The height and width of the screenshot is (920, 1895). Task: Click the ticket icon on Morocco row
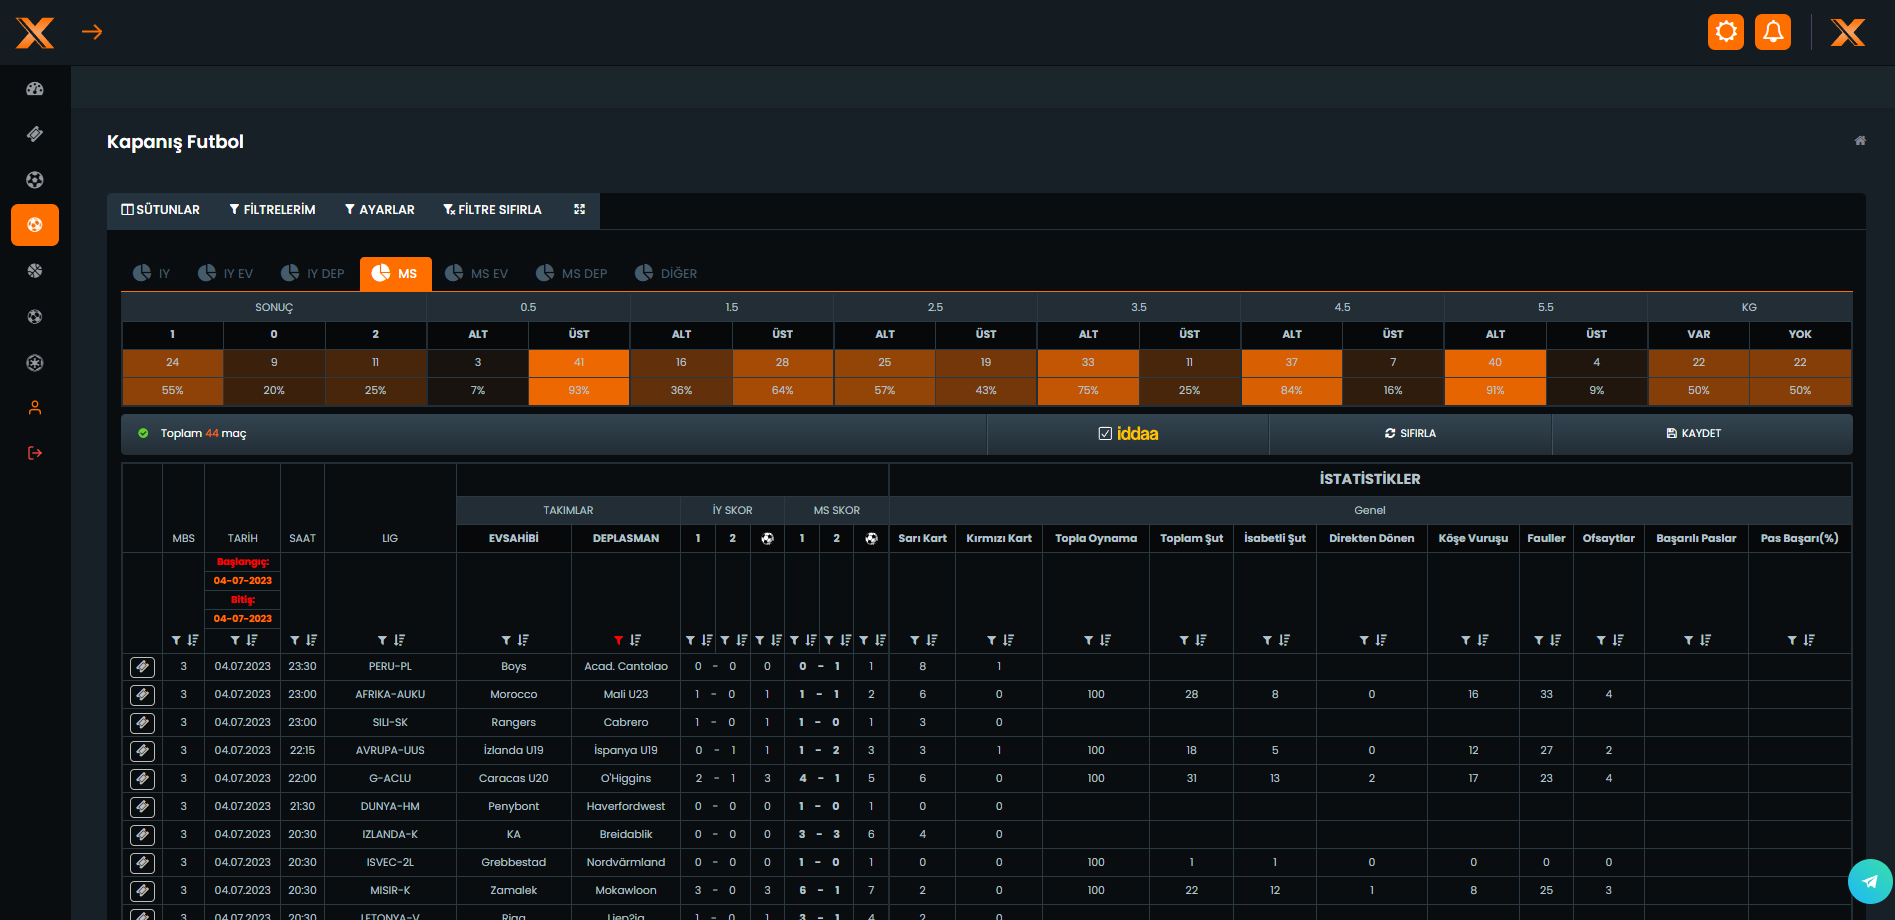pyautogui.click(x=142, y=694)
